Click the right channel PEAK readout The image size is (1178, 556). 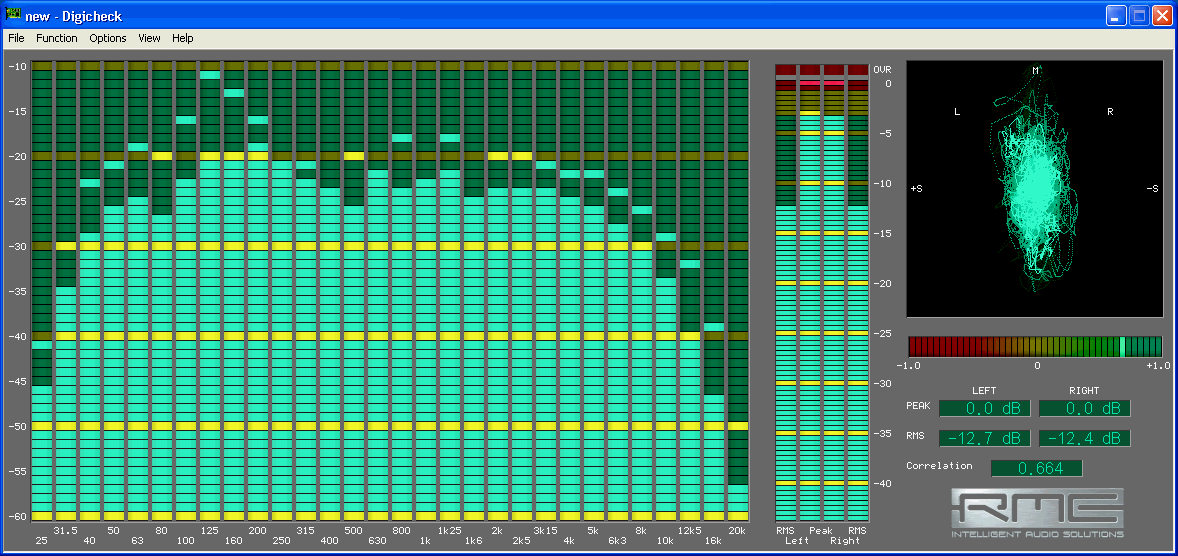[x=1084, y=408]
